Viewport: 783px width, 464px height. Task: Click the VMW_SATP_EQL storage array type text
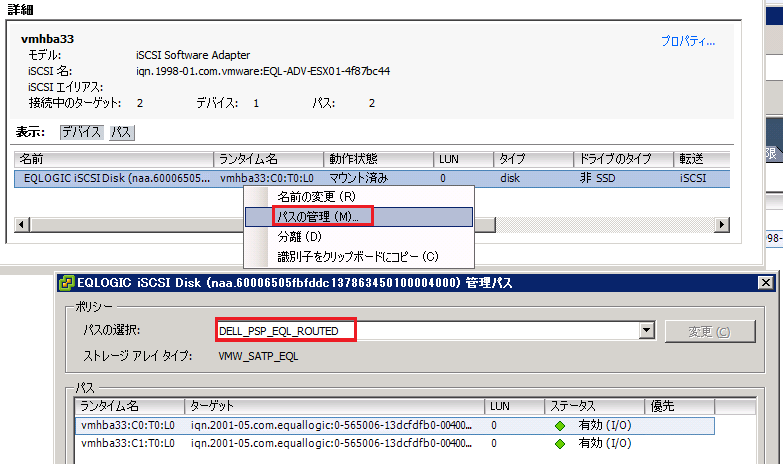coord(258,356)
